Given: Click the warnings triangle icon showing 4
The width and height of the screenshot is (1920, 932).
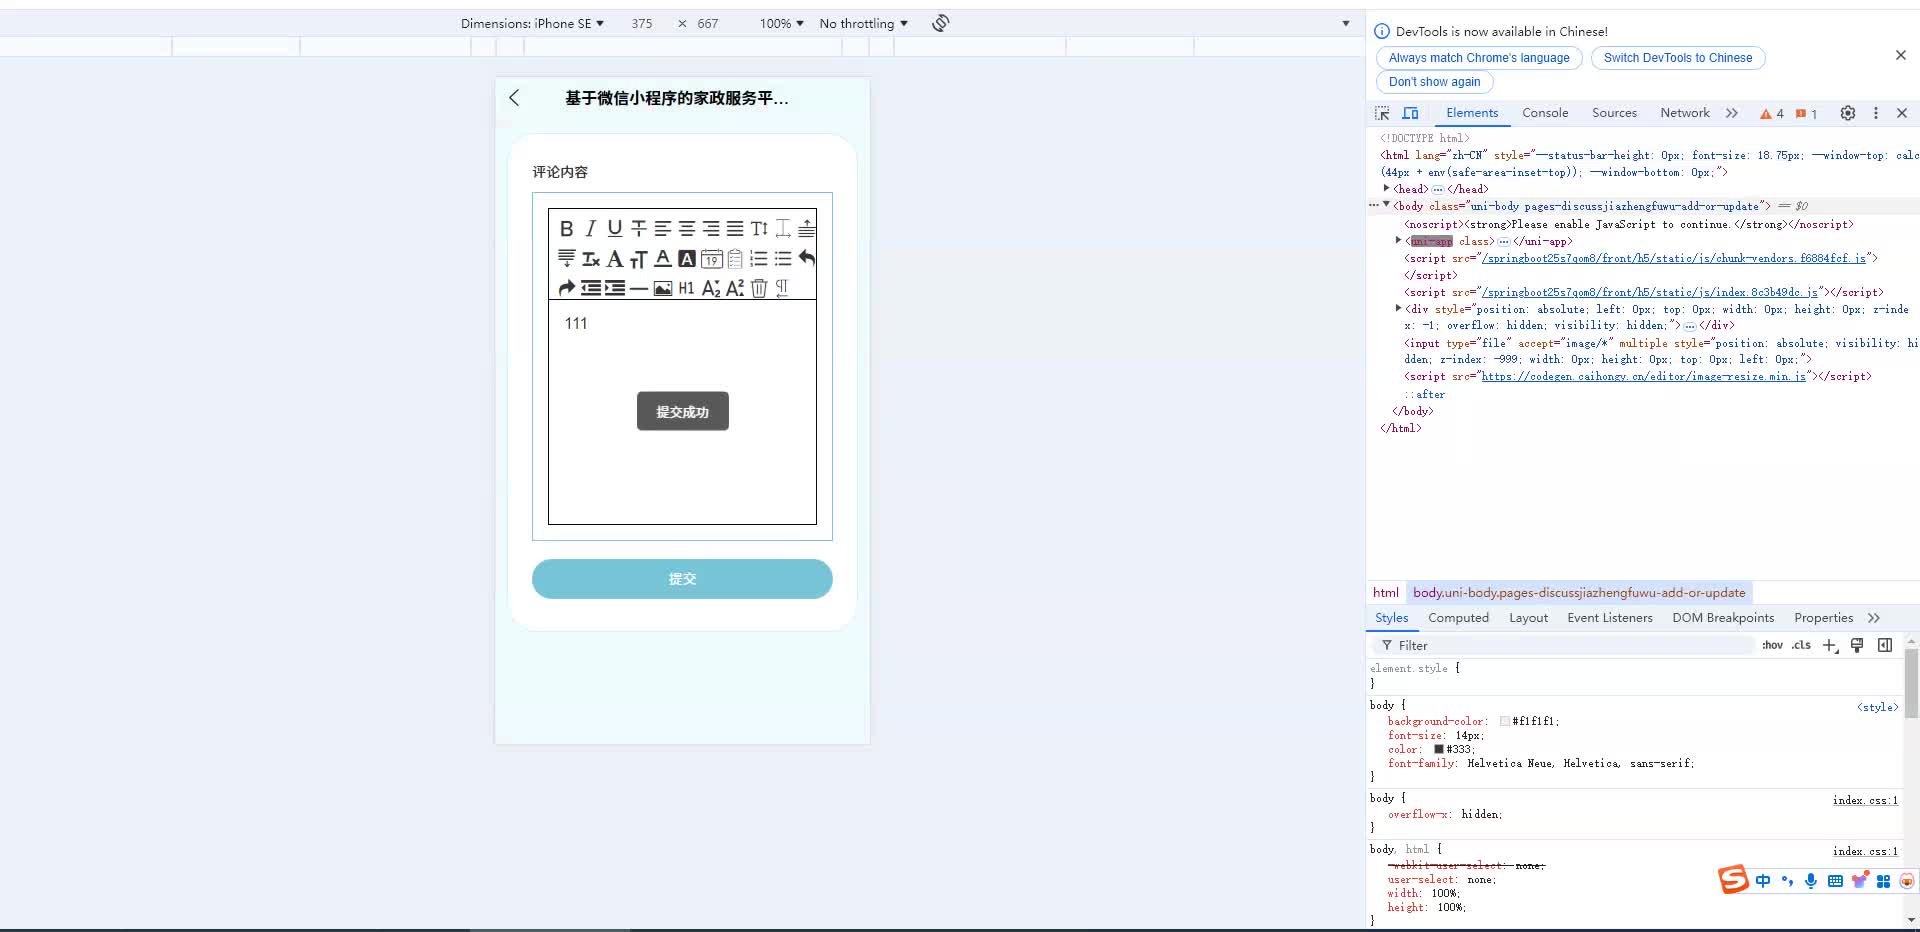Looking at the screenshot, I should [1770, 114].
